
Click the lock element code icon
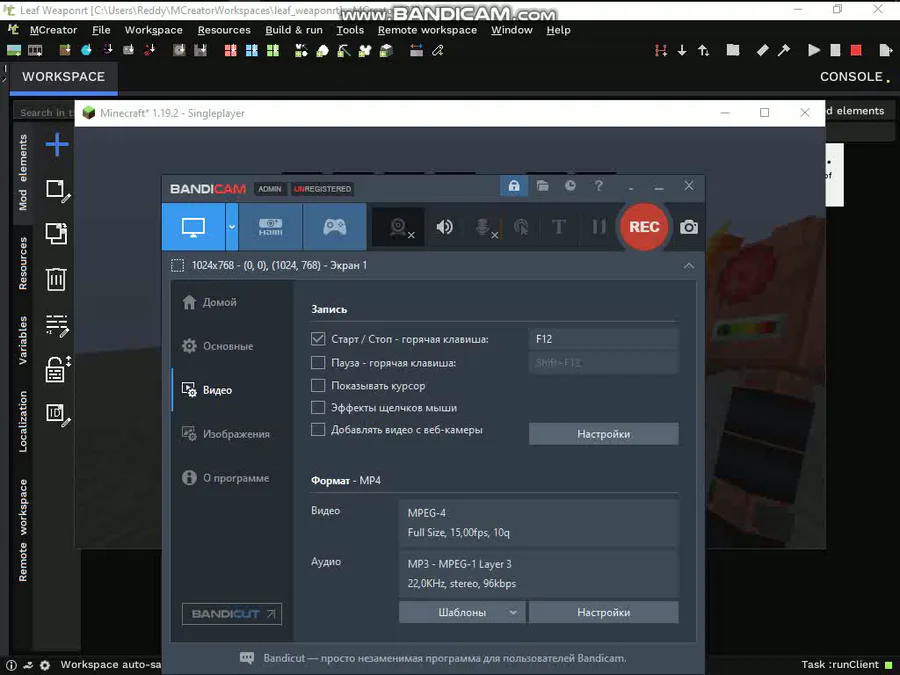pos(57,370)
